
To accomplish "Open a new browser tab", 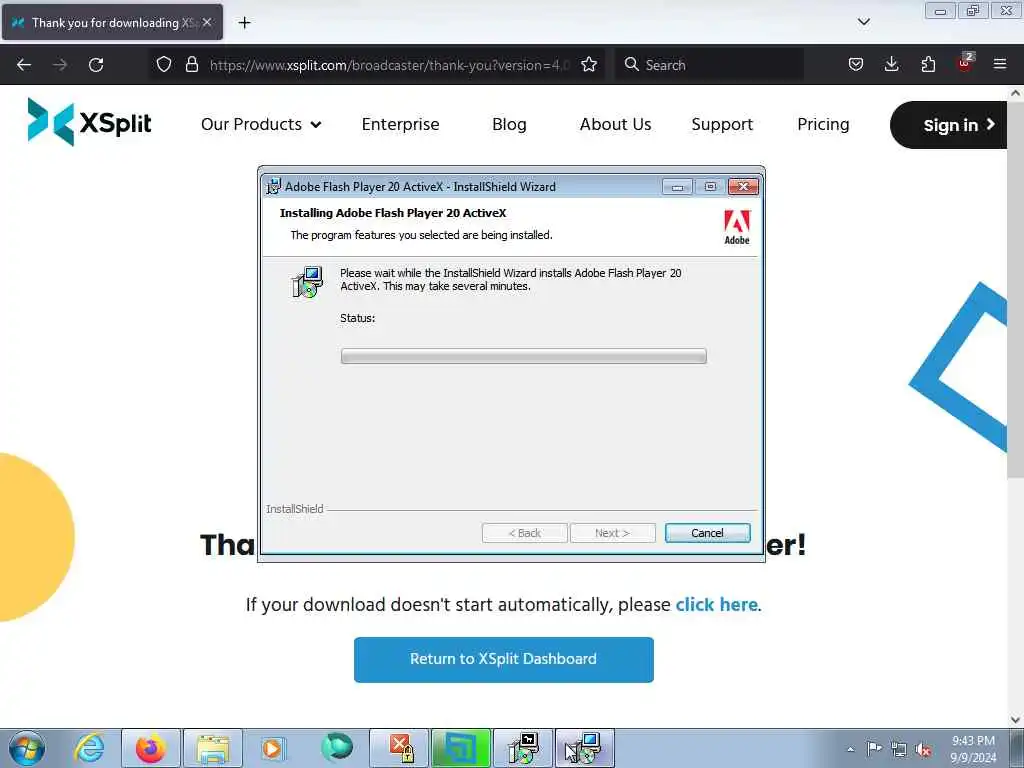I will coord(244,23).
